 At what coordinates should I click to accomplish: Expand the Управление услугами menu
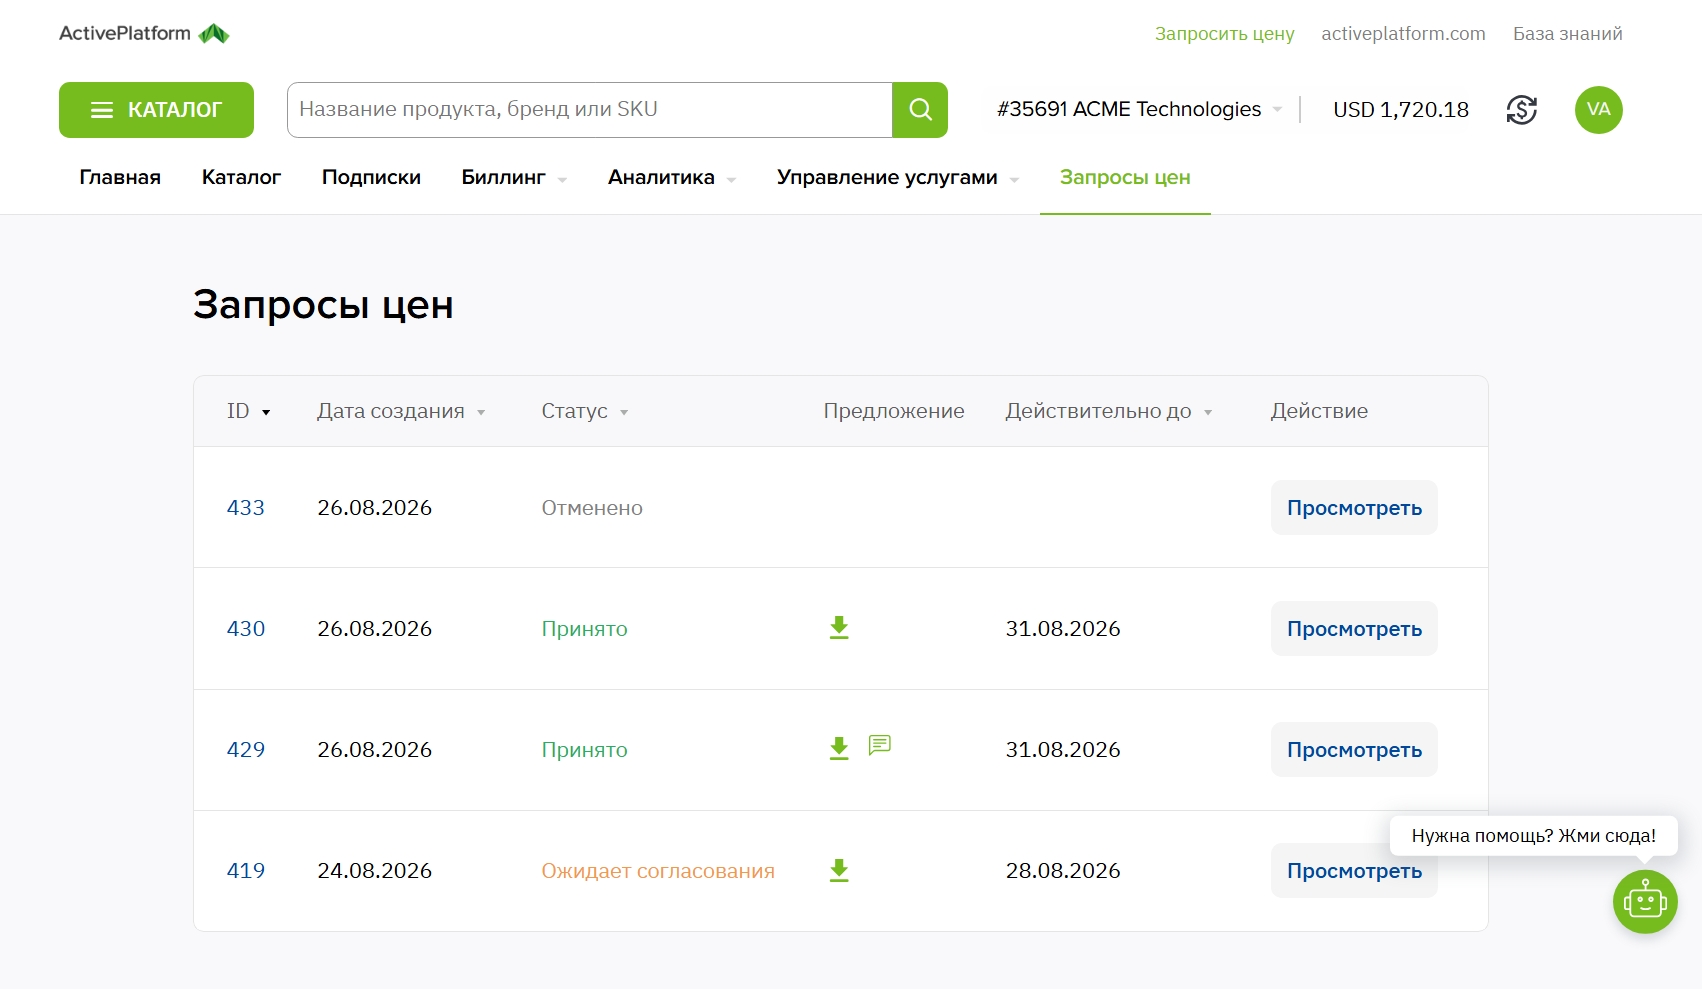(898, 177)
